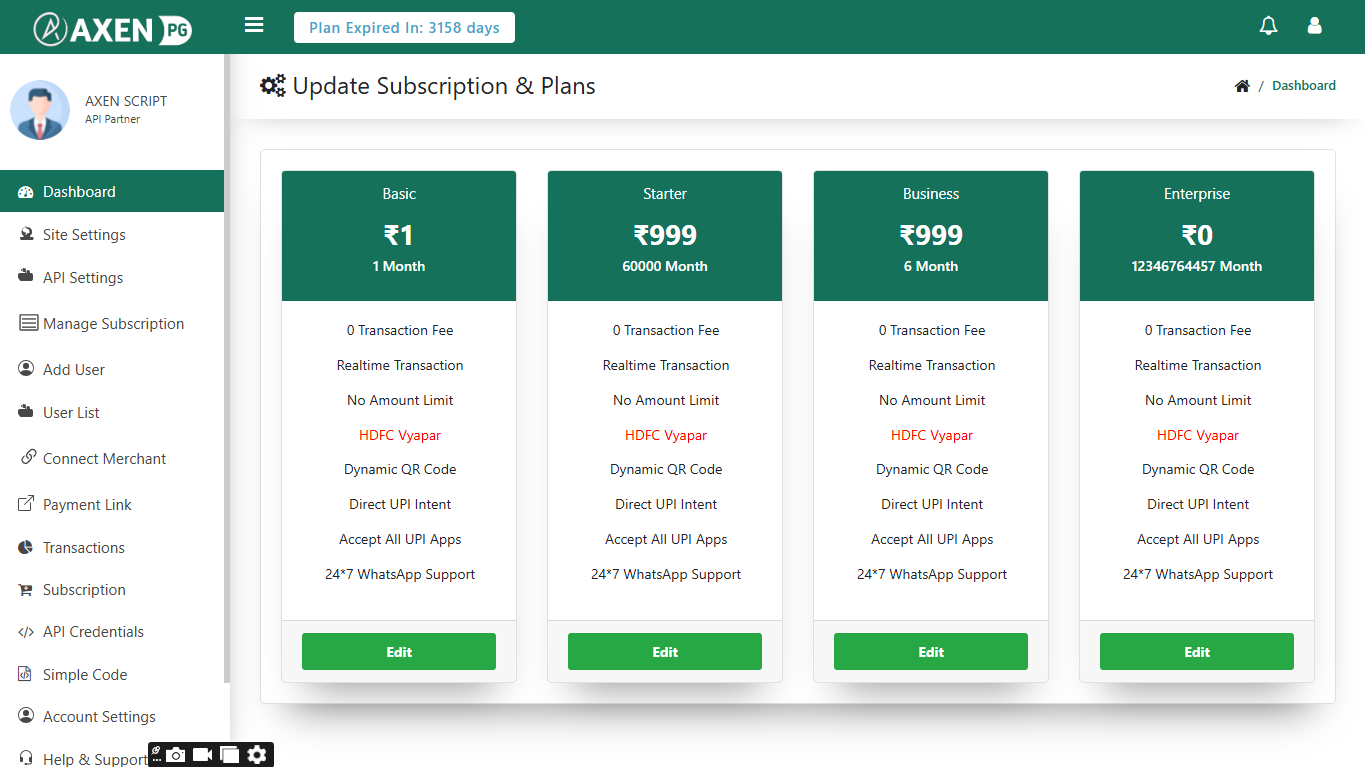Click the Dashboard breadcrumb link
Viewport: 1365px width, 767px height.
tap(1304, 86)
